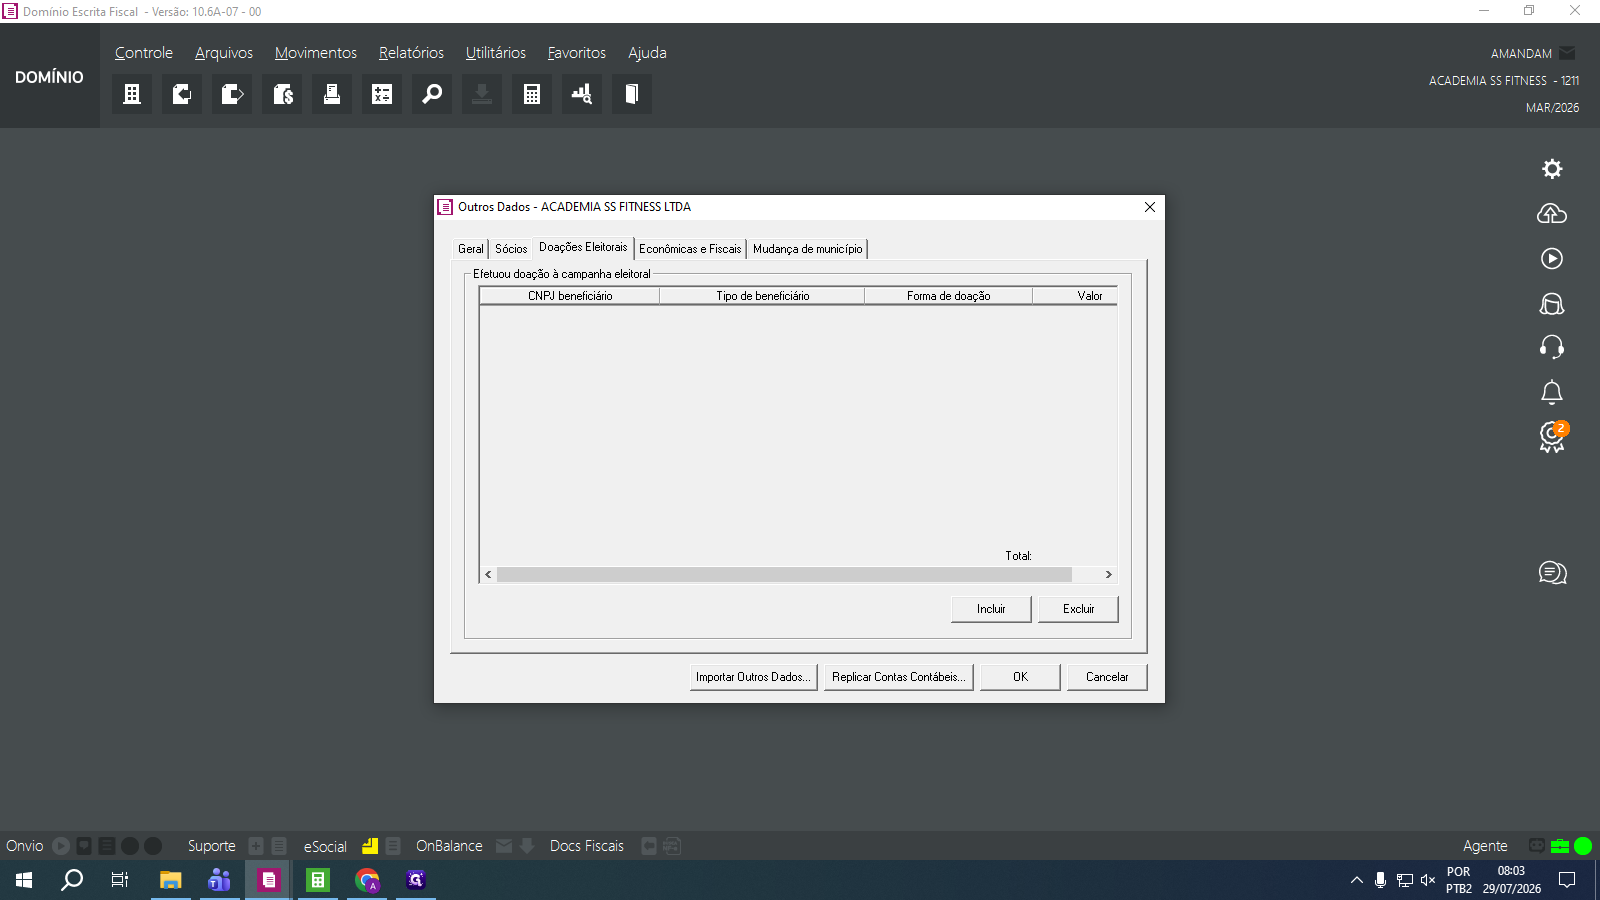Screen dimensions: 1600x900
Task: Click the Forma de doação column header
Action: point(948,296)
